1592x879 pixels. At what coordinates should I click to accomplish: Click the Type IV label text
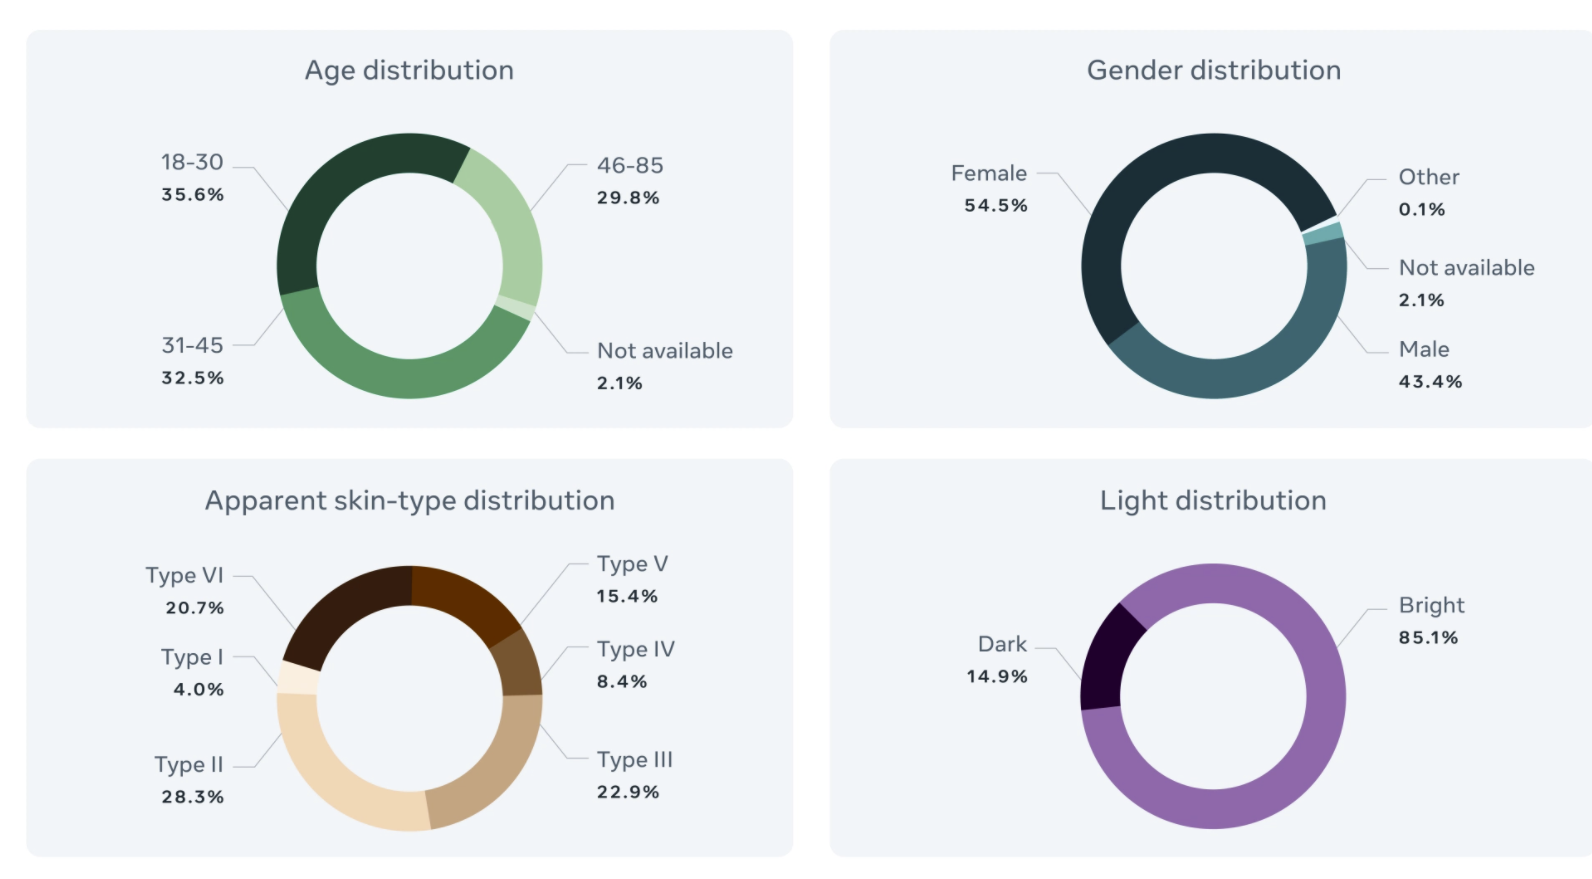[x=635, y=649]
